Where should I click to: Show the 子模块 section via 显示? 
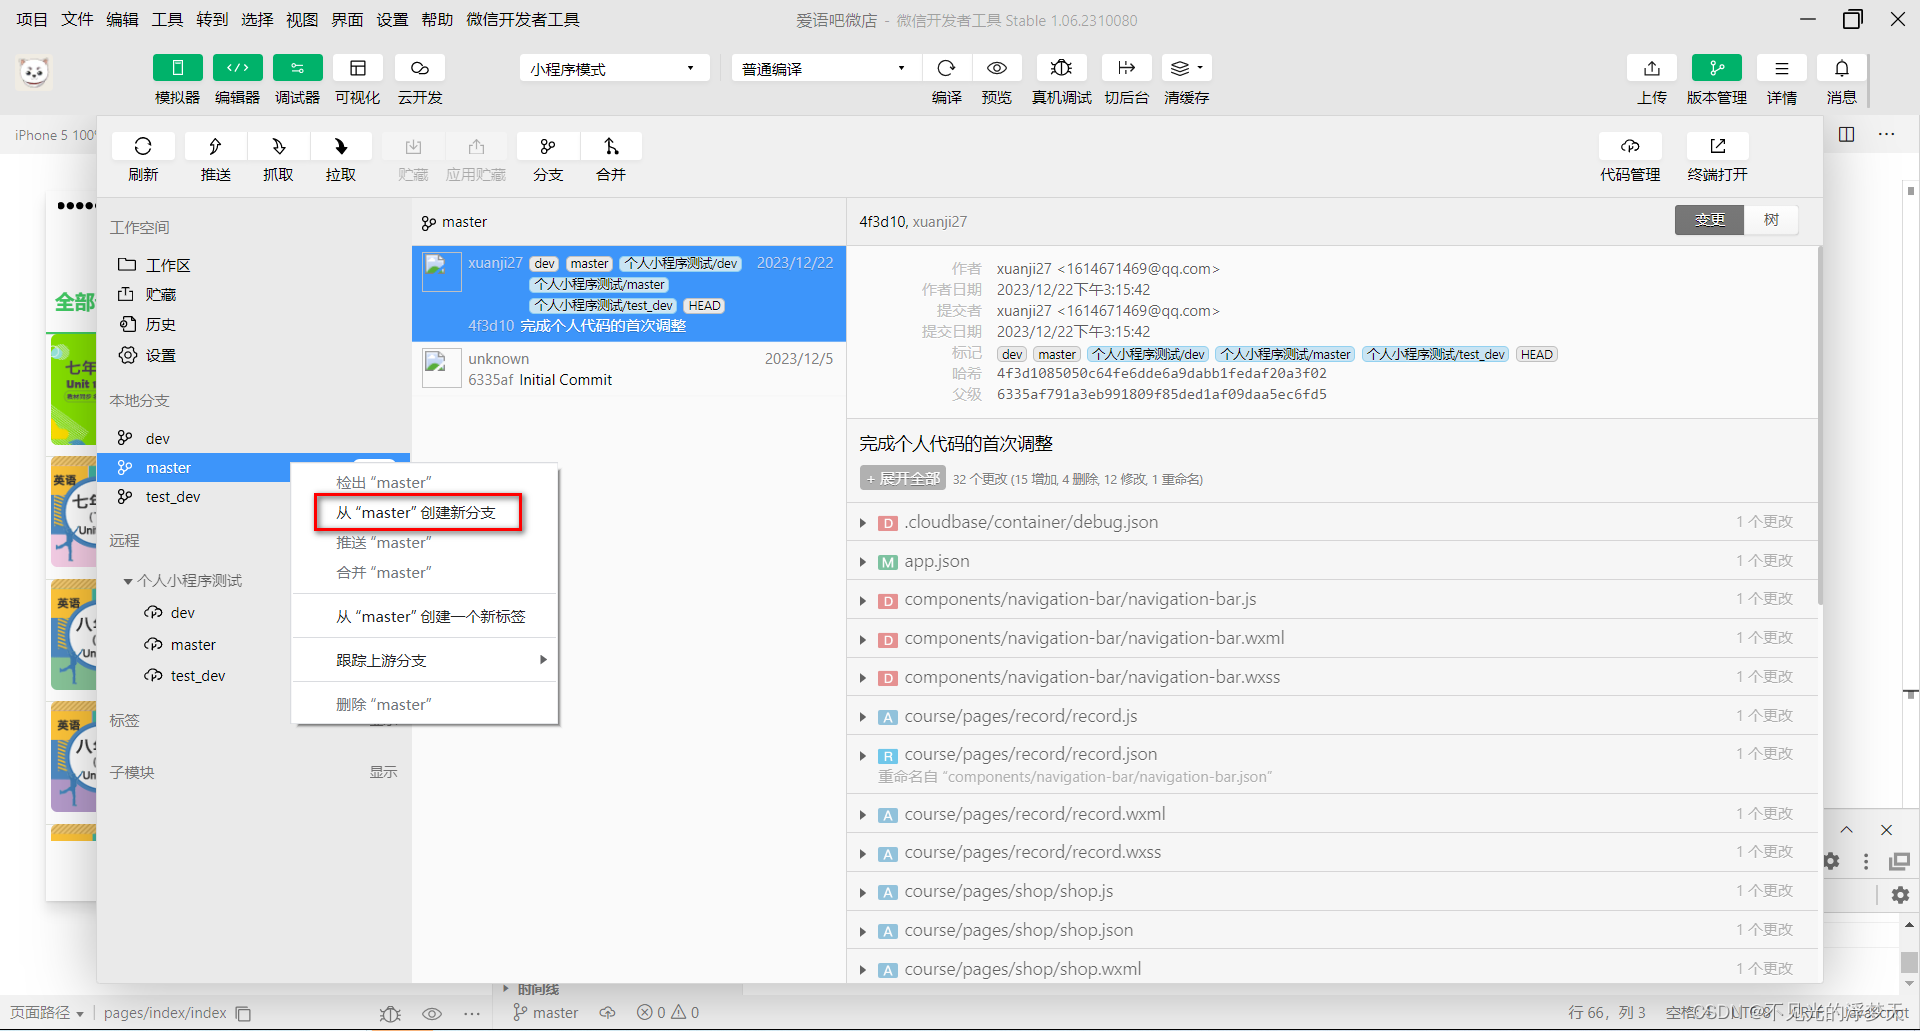[383, 772]
